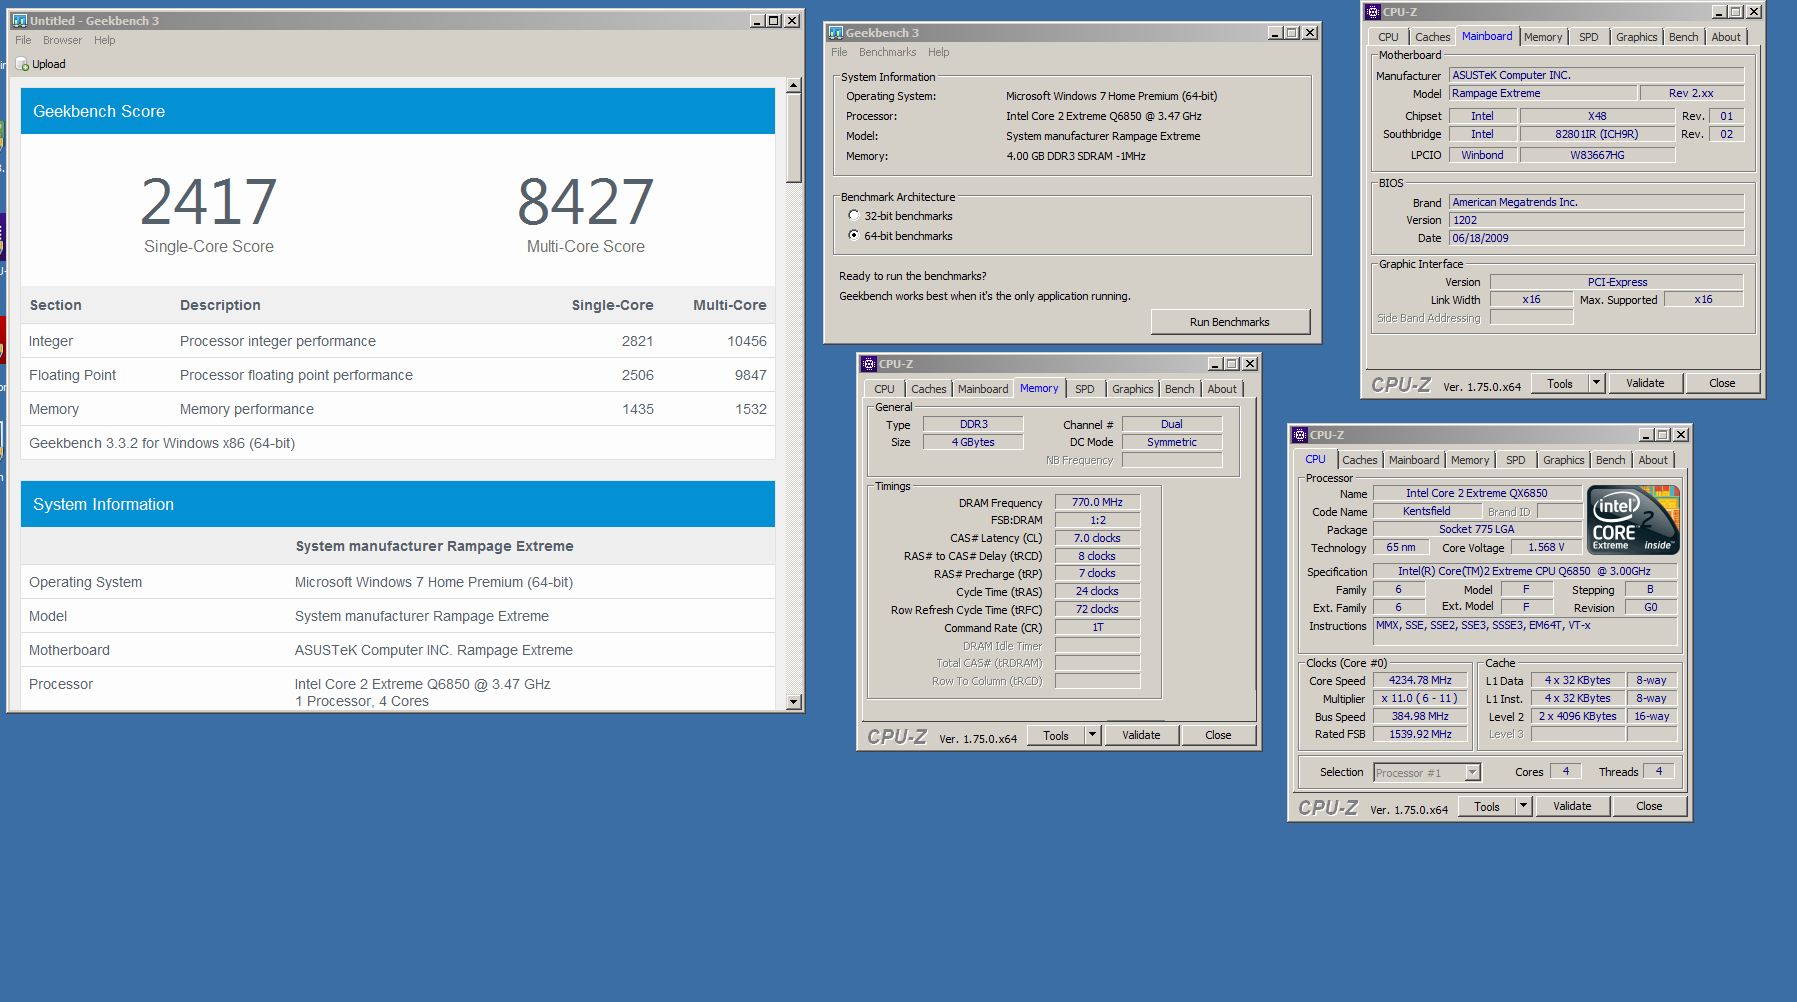This screenshot has width=1797, height=1002.
Task: Switch to SPD tab in Mainboard CPU-Z window
Action: (1588, 37)
